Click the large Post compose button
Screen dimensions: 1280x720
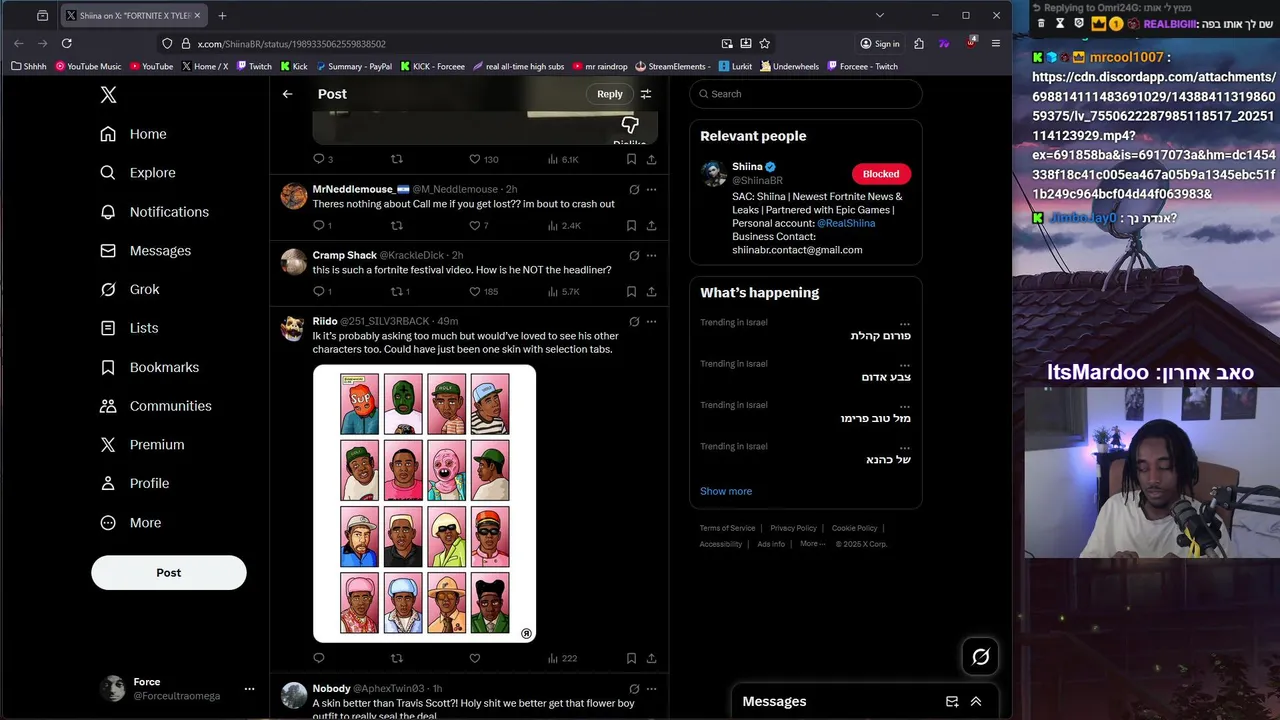(169, 573)
